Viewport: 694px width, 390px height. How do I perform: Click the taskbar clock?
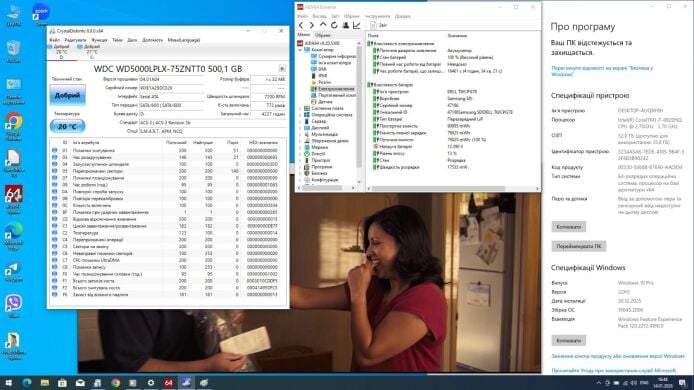662,382
